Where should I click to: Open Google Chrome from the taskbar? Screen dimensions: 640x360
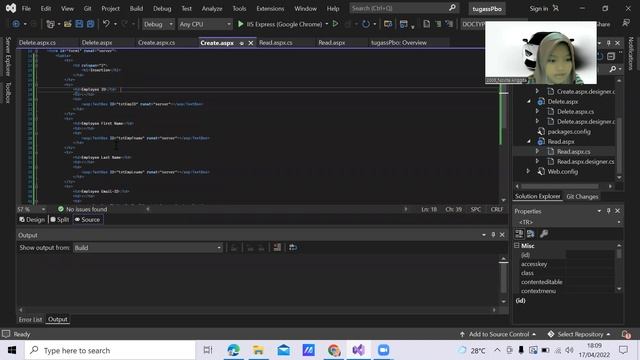coord(334,350)
